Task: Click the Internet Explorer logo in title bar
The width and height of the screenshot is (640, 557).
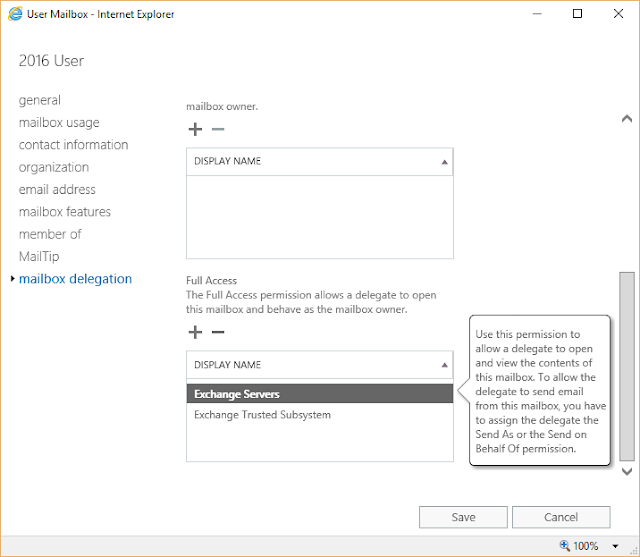Action: 15,14
